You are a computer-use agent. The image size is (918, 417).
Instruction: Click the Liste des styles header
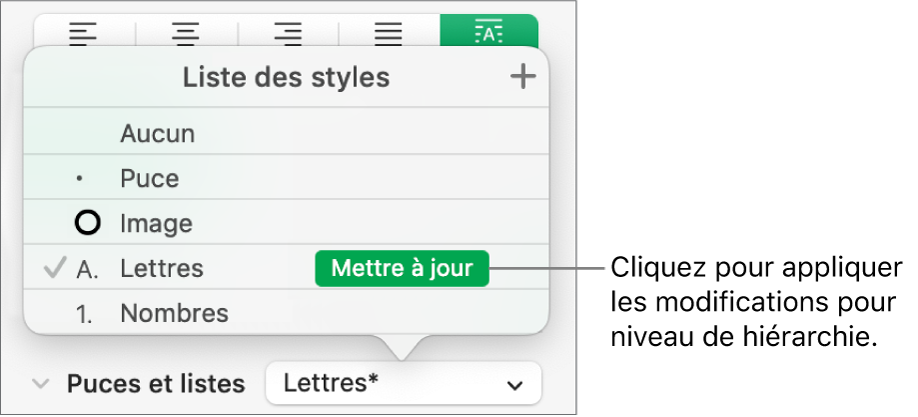point(286,78)
